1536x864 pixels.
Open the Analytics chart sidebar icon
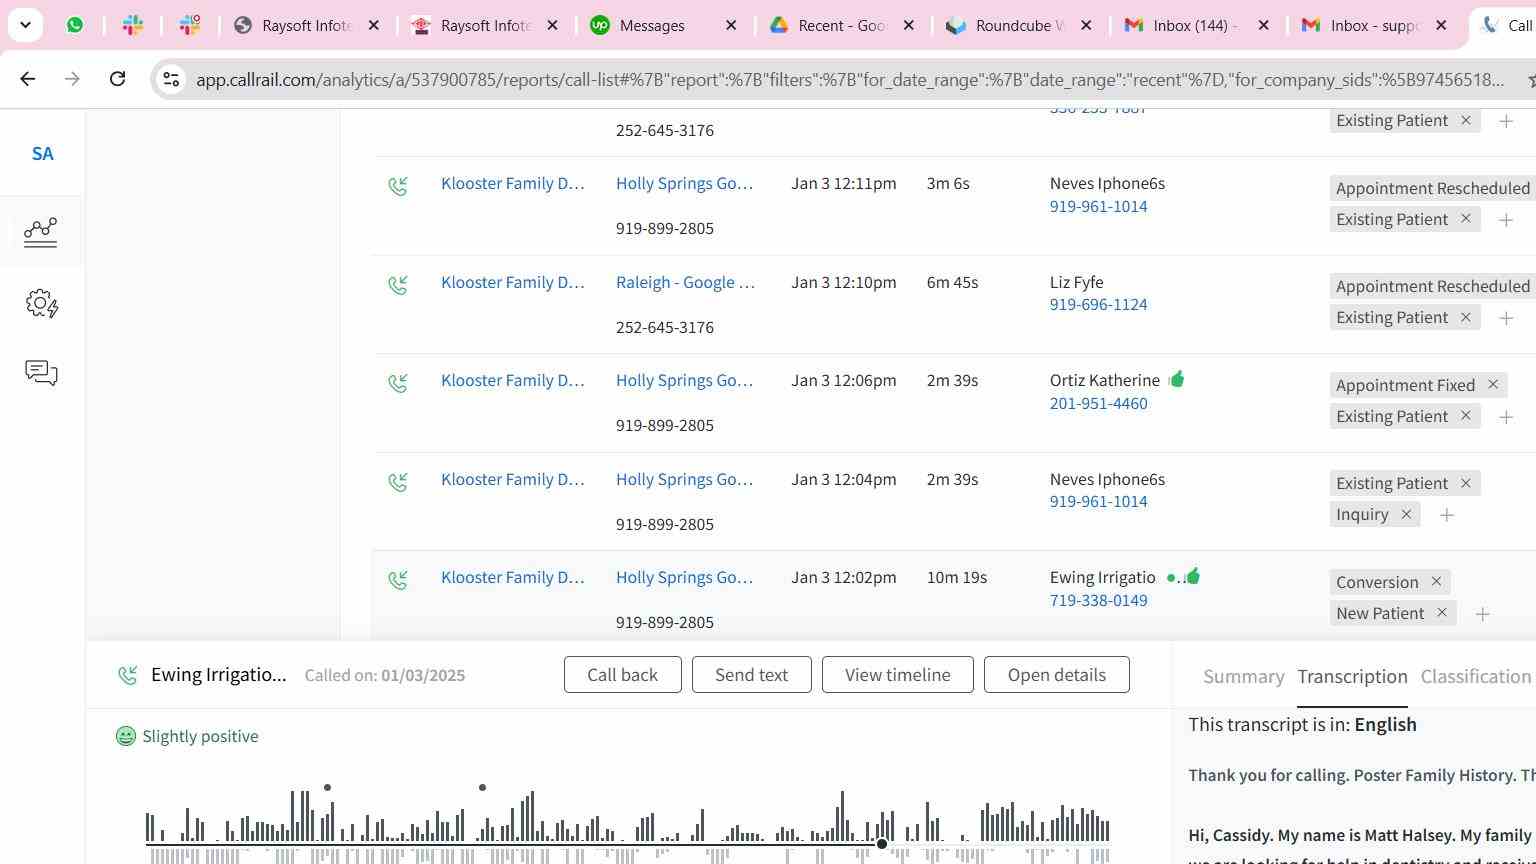[41, 232]
